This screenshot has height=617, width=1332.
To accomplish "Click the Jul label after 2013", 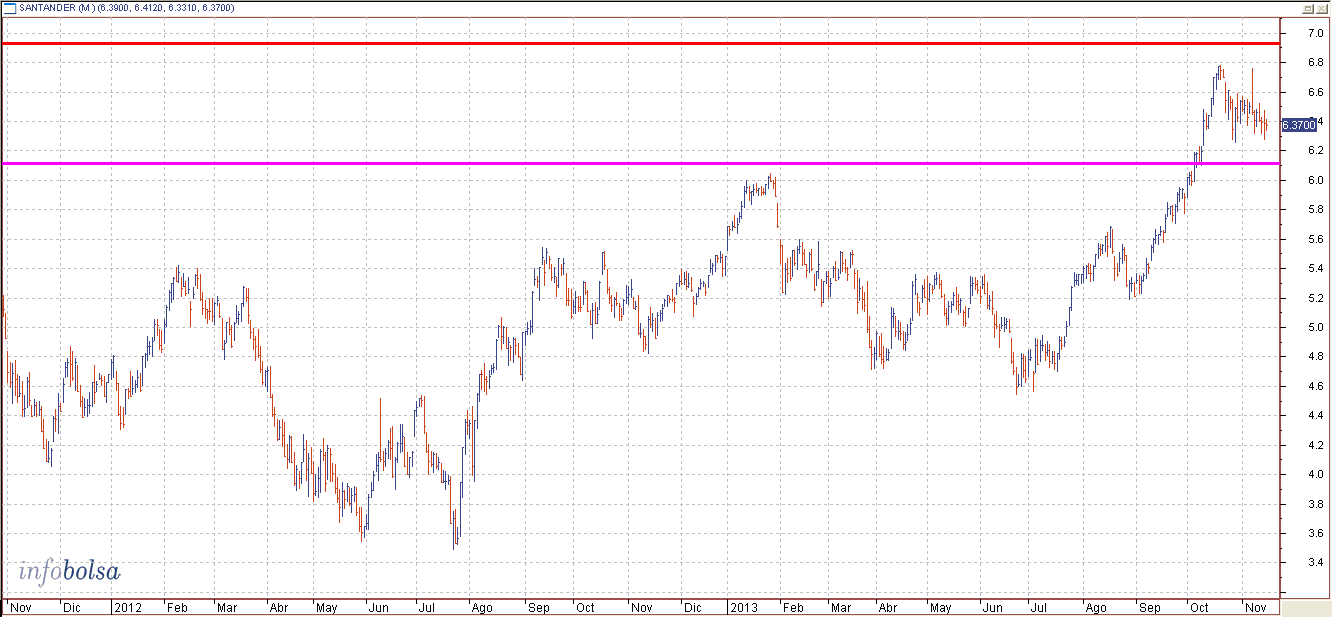I will click(1037, 607).
